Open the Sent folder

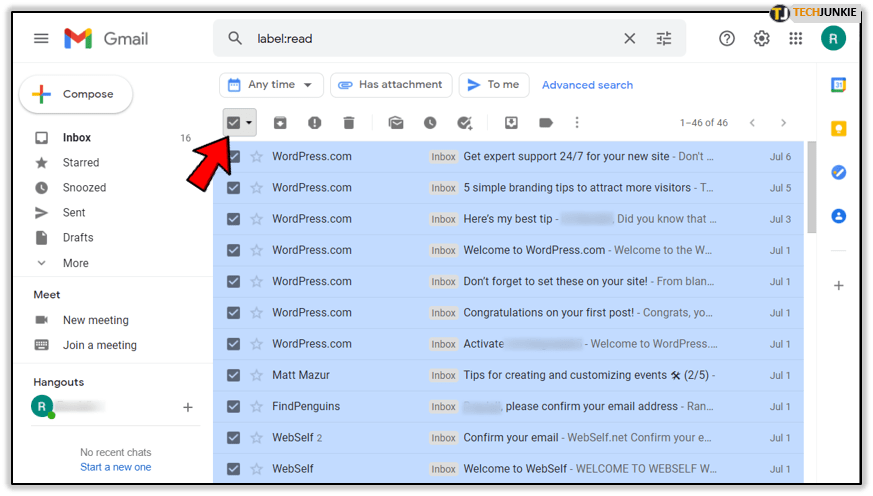[x=74, y=213]
